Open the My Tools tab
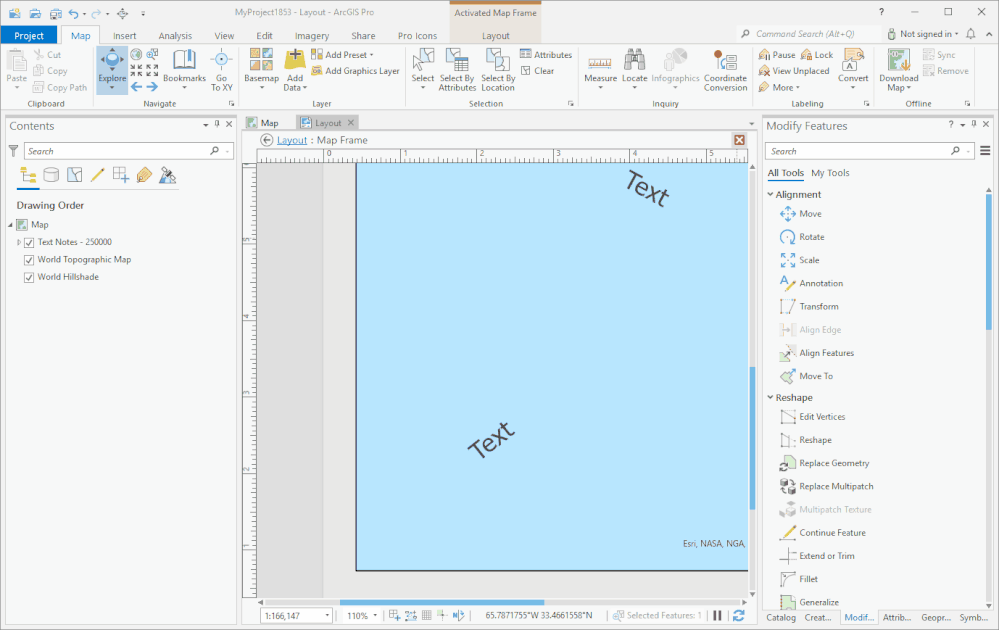Viewport: 999px width, 630px height. click(830, 173)
